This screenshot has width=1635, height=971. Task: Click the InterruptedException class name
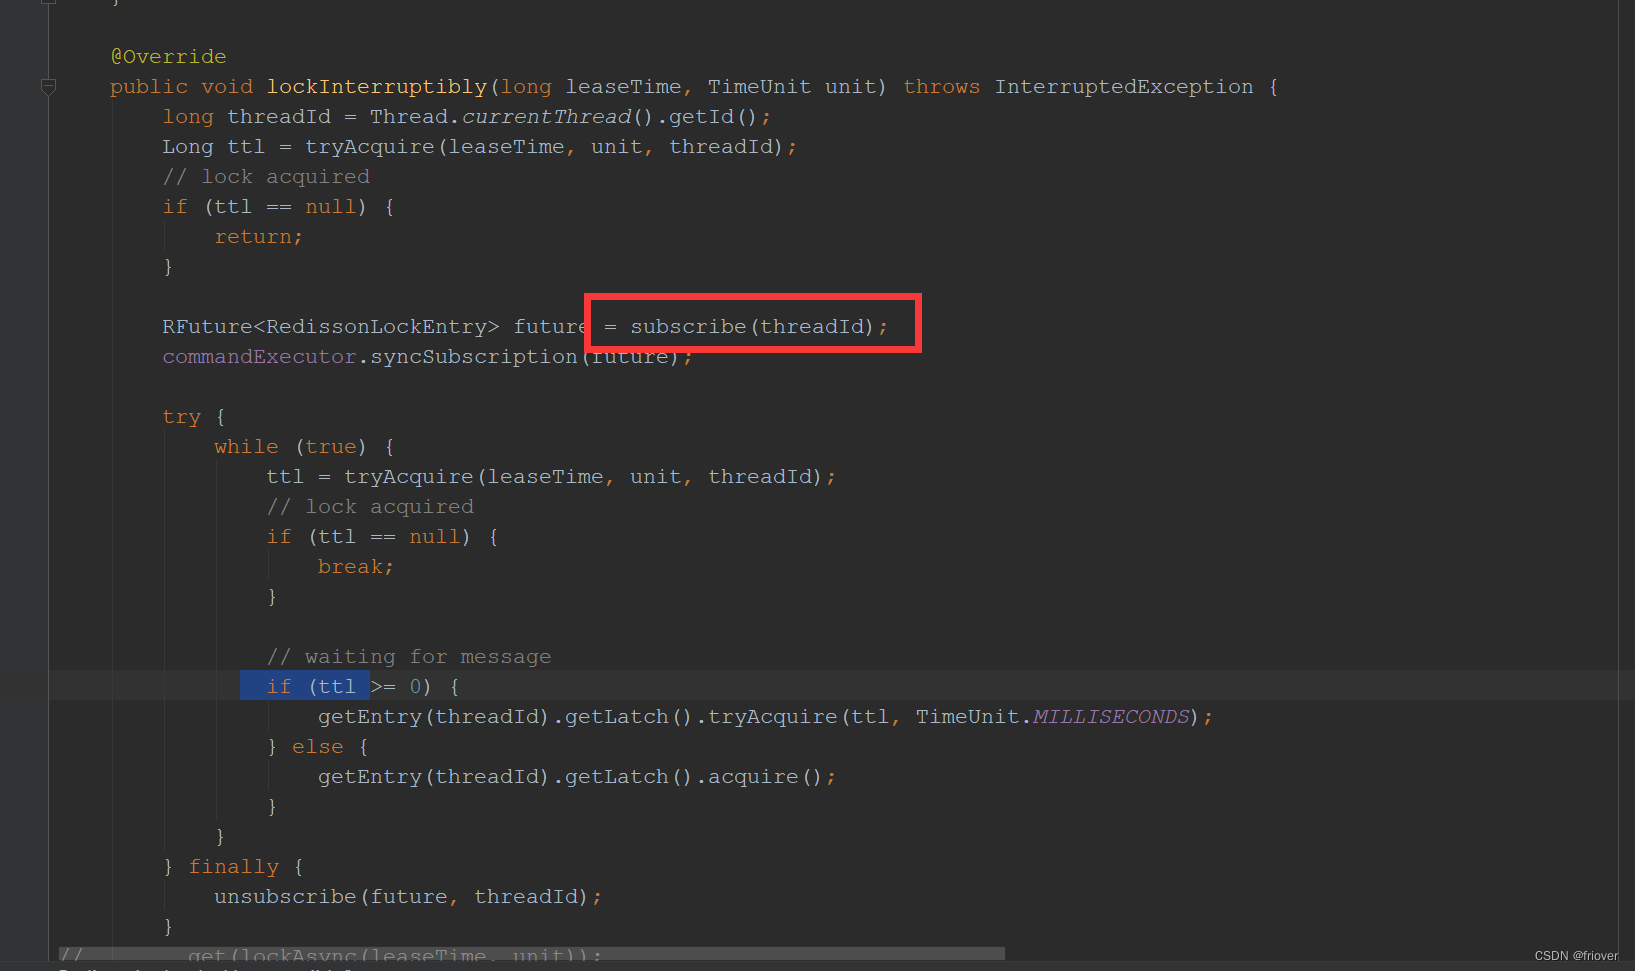(x=1124, y=87)
